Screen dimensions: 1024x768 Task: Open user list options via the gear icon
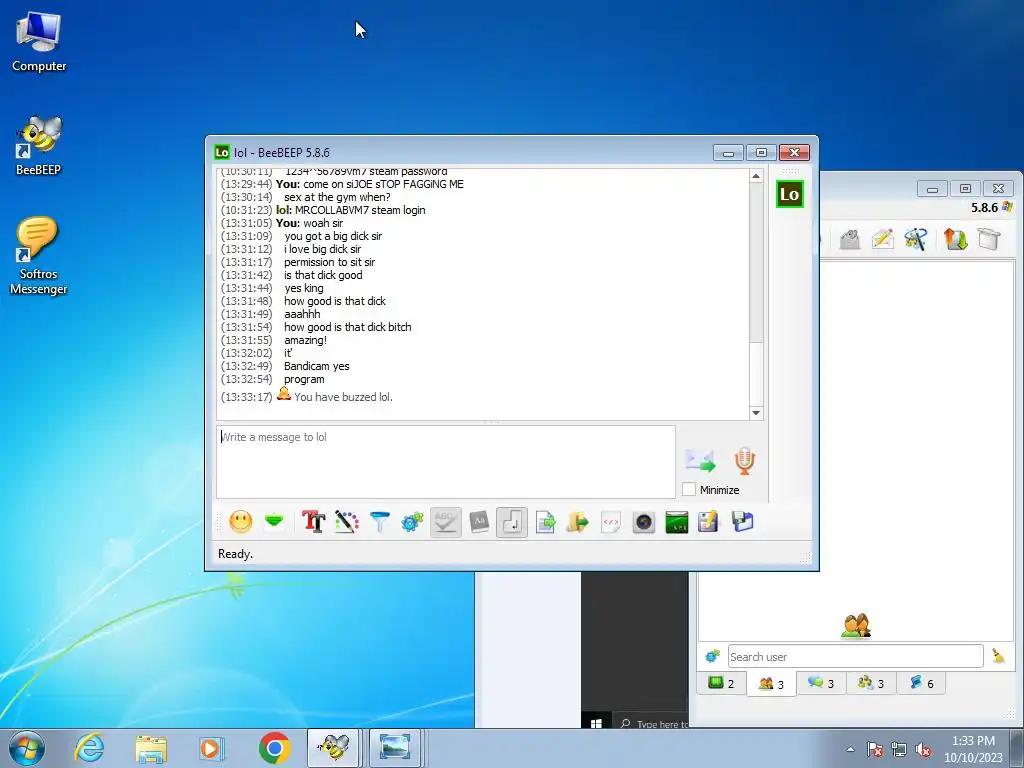click(712, 656)
